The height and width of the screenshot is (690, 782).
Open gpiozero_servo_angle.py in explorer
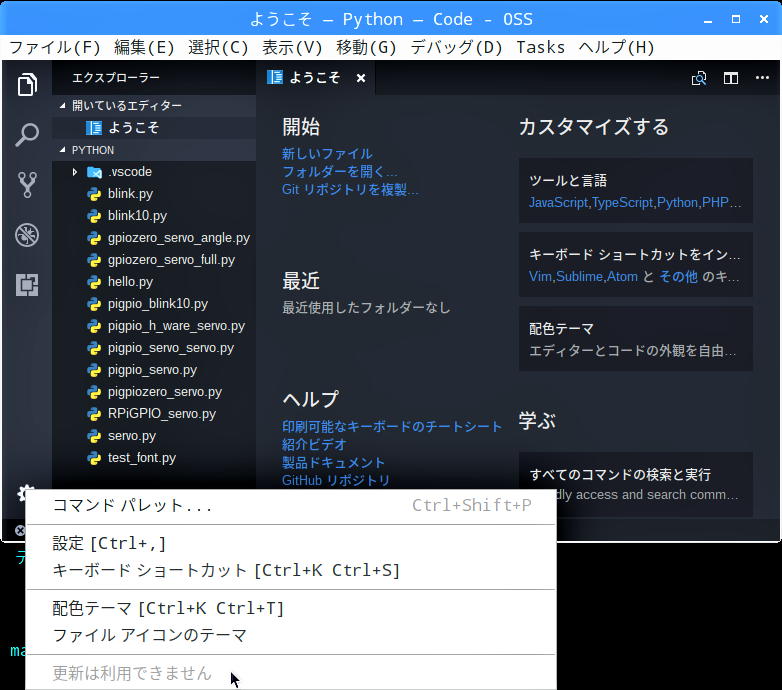point(154,238)
